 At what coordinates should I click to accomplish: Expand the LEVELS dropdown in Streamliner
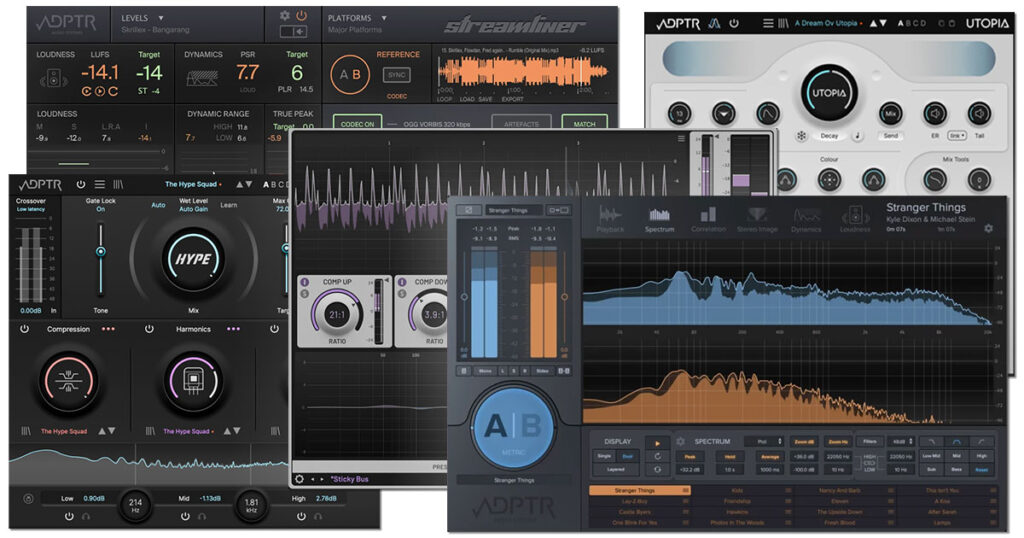pyautogui.click(x=142, y=18)
